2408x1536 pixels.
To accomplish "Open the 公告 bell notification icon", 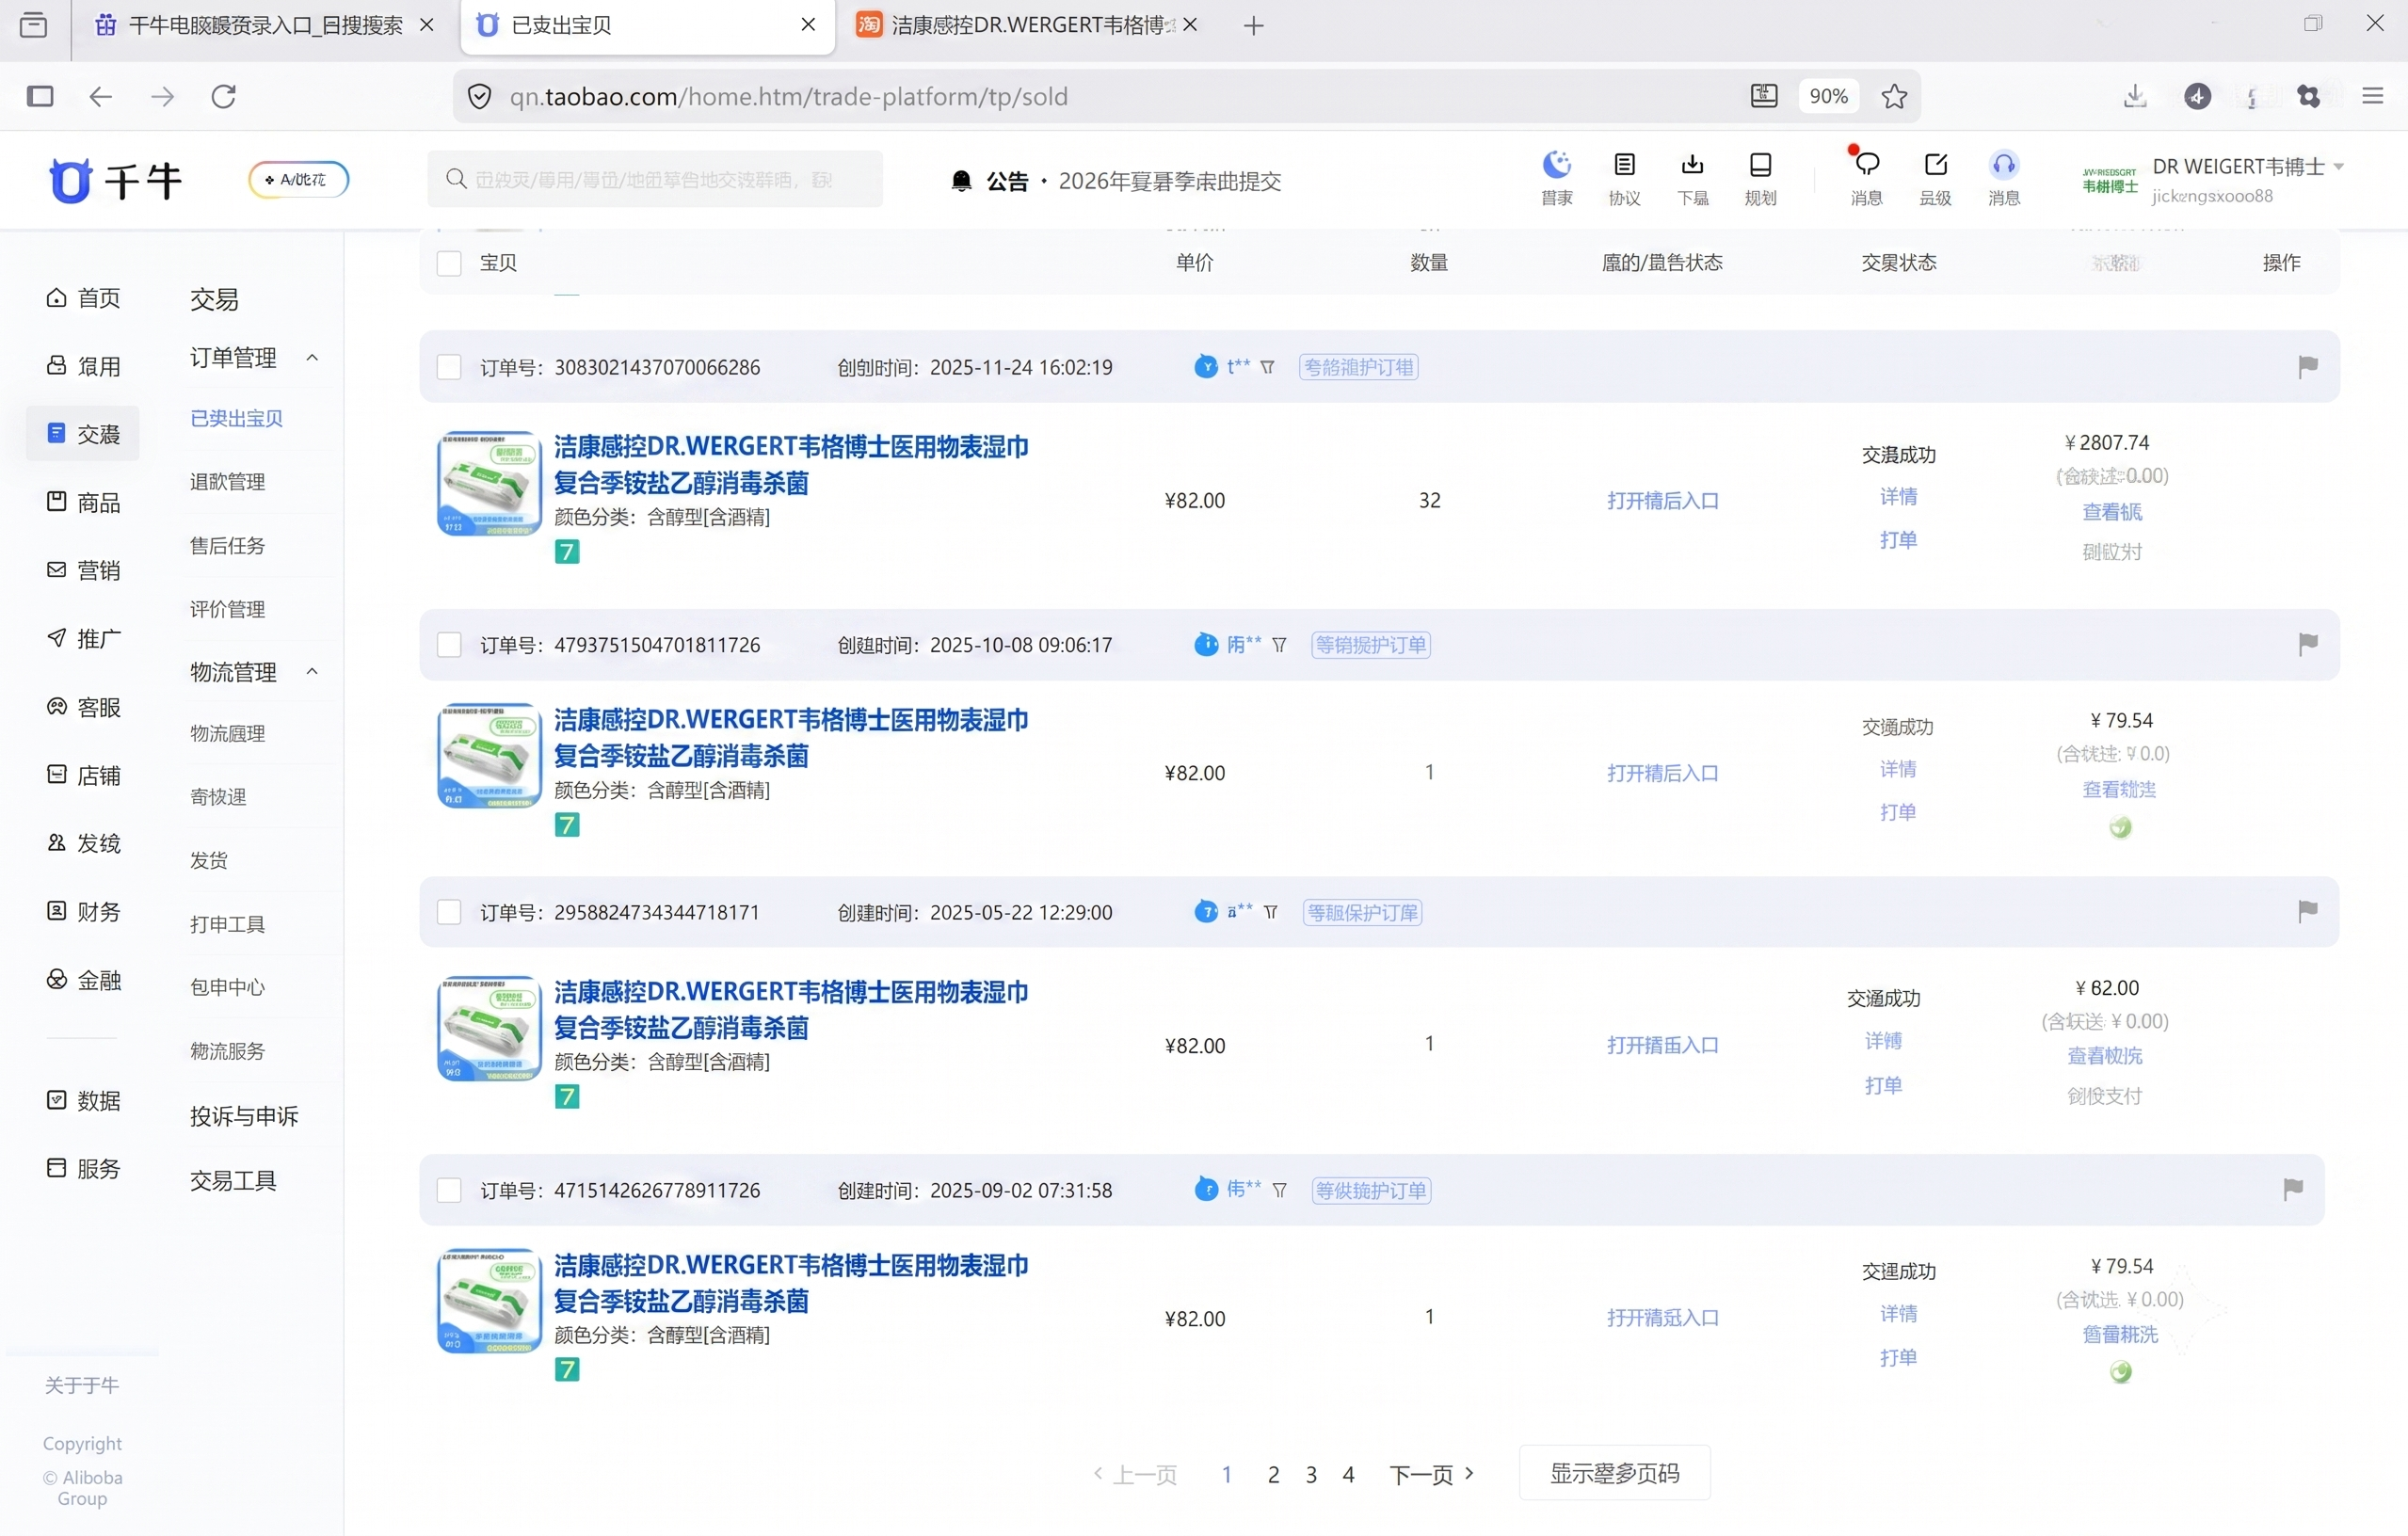I will pyautogui.click(x=961, y=181).
